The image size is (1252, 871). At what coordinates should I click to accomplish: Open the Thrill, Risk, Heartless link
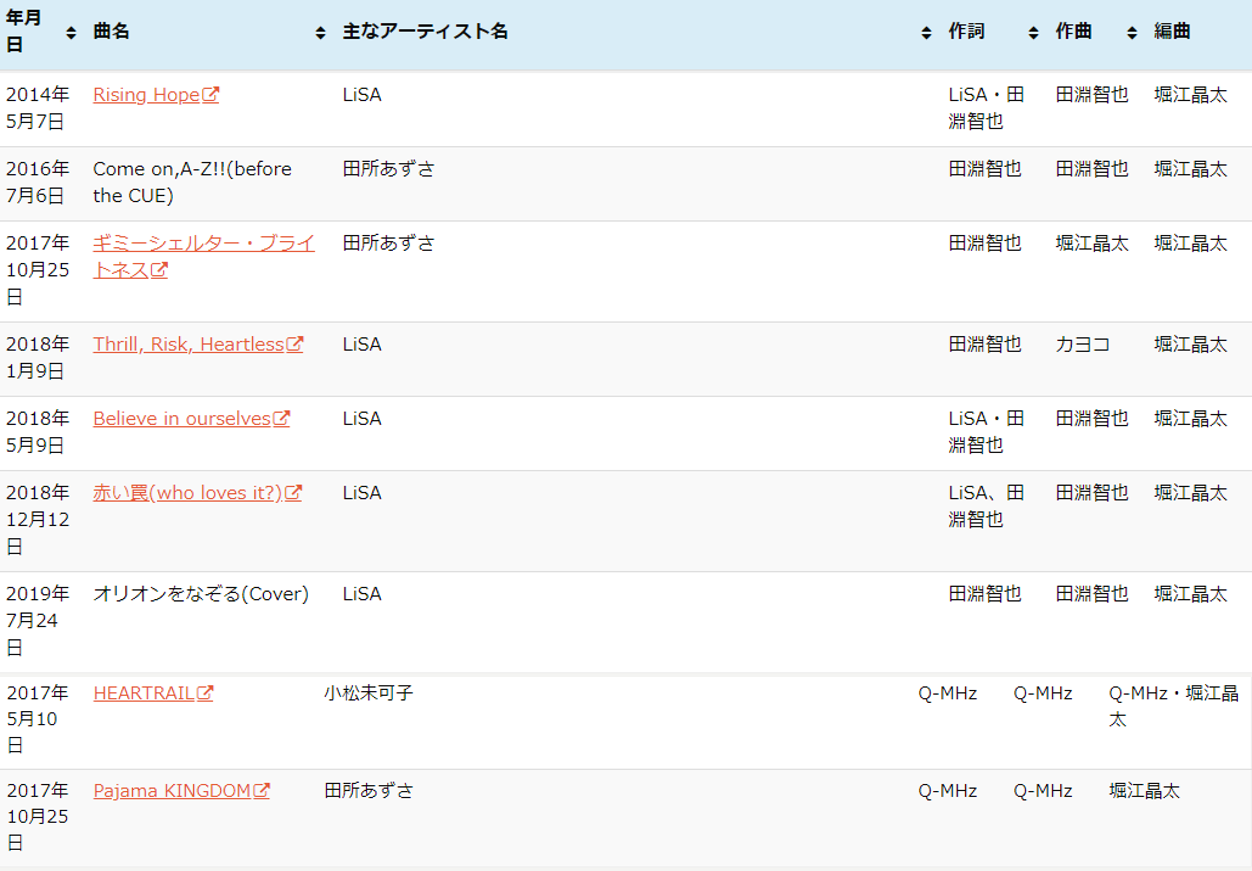pos(188,345)
